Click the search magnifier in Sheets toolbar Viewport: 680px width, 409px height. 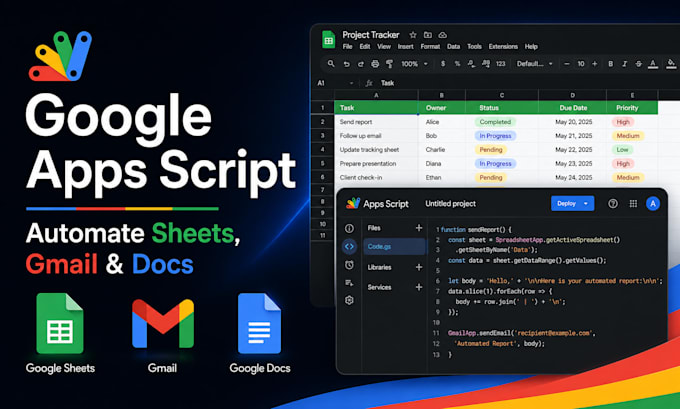tap(331, 64)
